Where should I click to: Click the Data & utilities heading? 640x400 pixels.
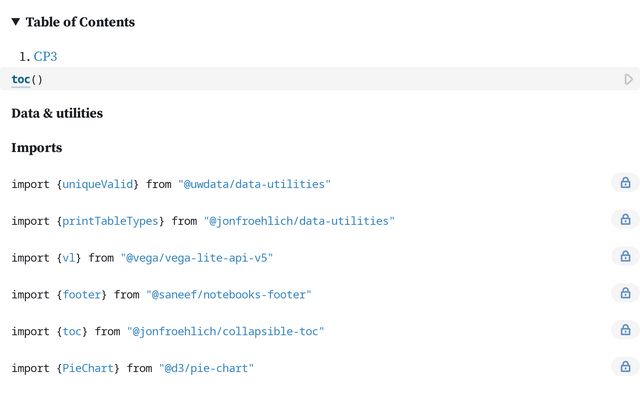pyautogui.click(x=57, y=113)
